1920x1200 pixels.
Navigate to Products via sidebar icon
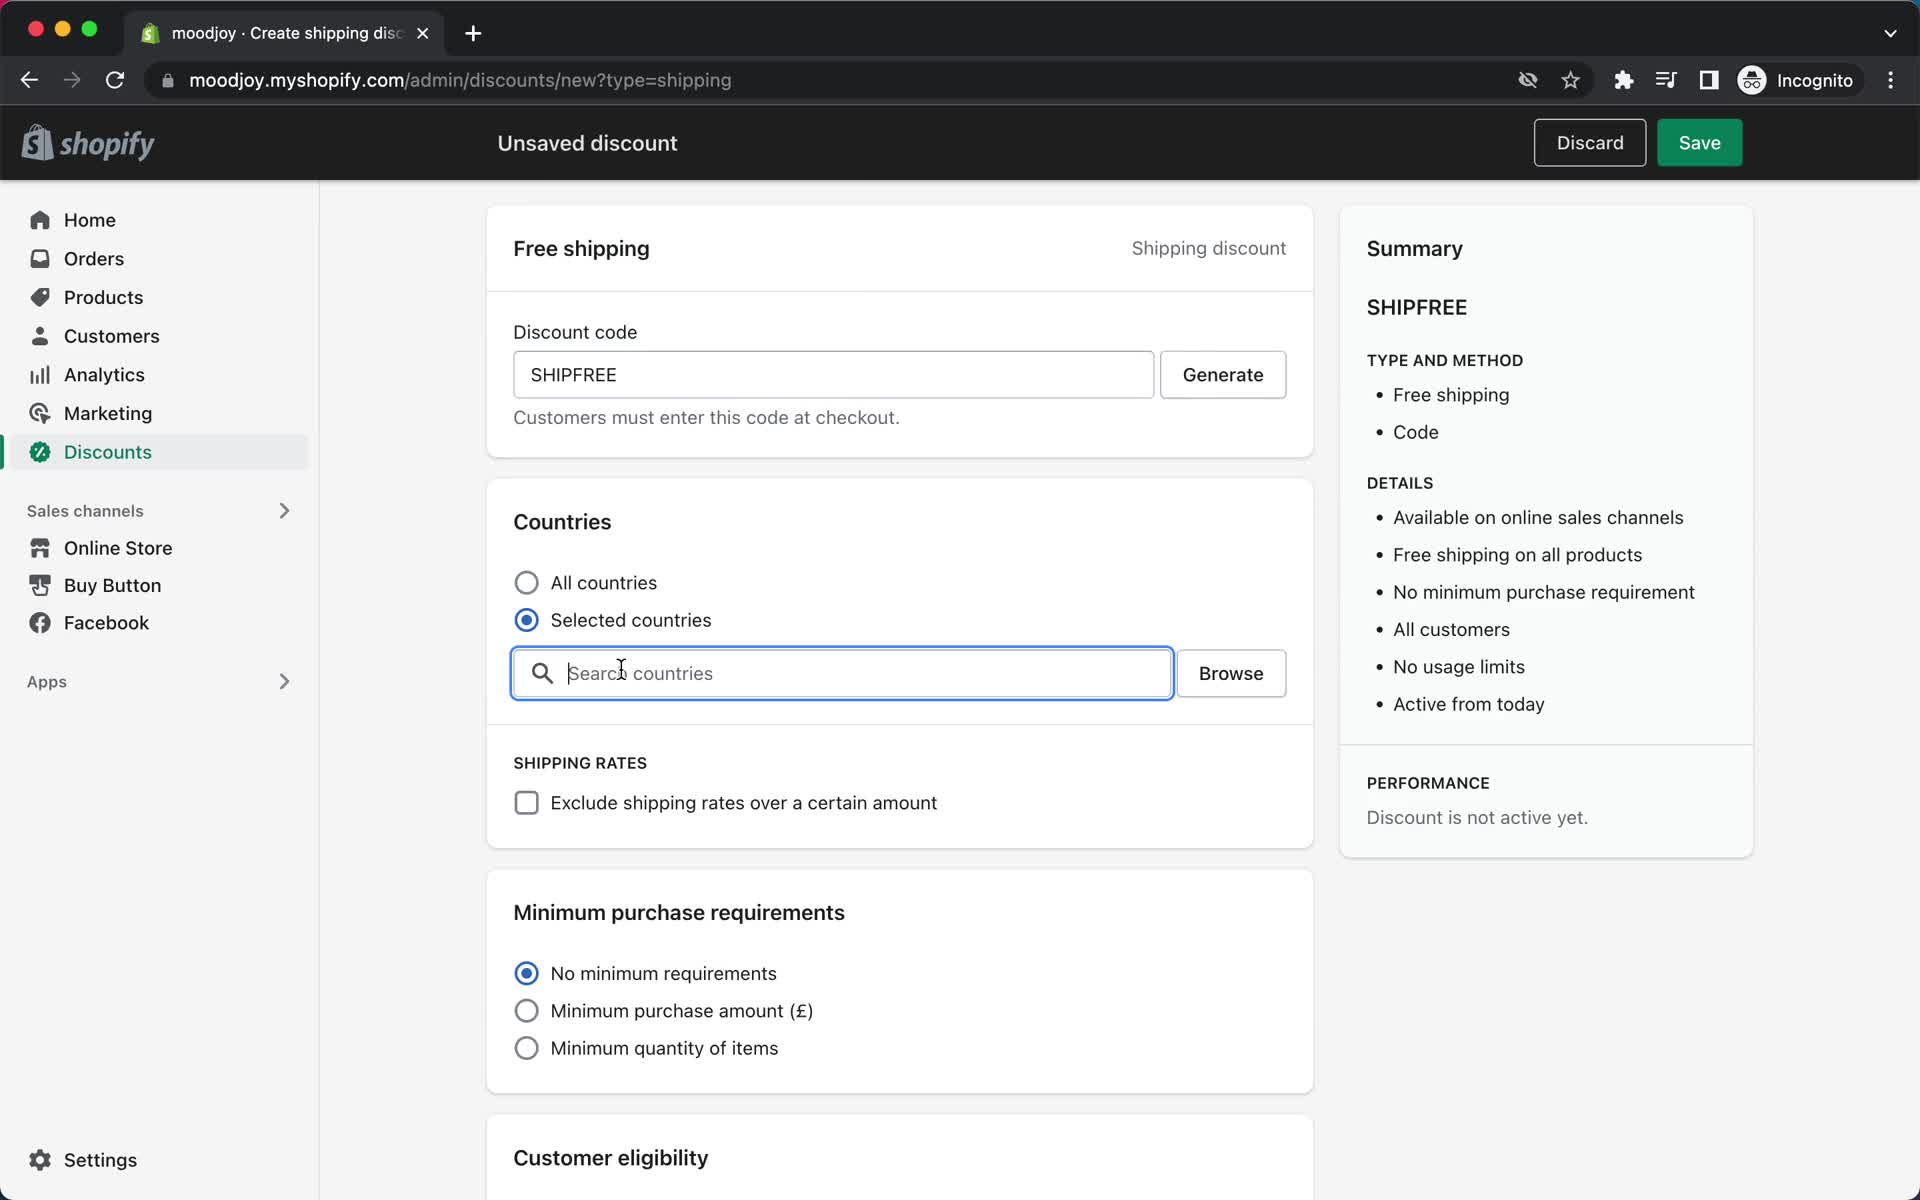click(x=37, y=297)
